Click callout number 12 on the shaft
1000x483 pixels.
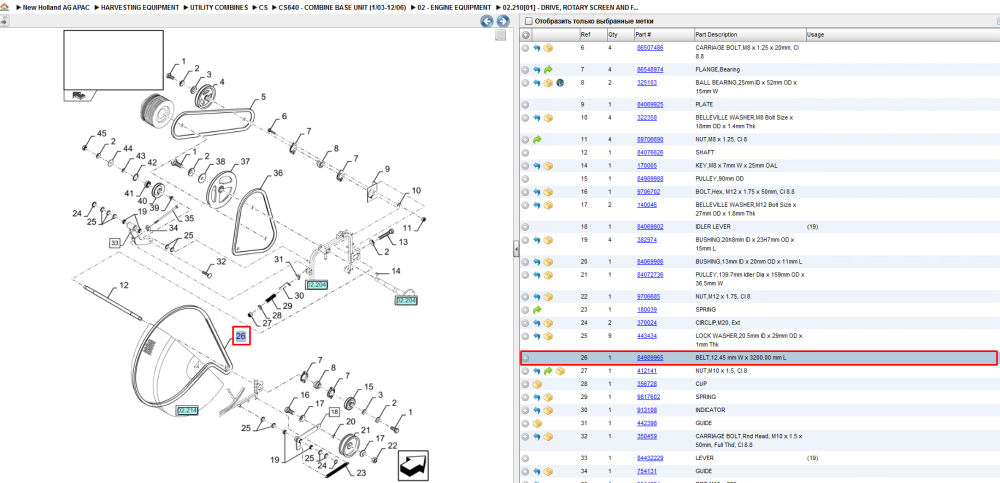(x=124, y=285)
